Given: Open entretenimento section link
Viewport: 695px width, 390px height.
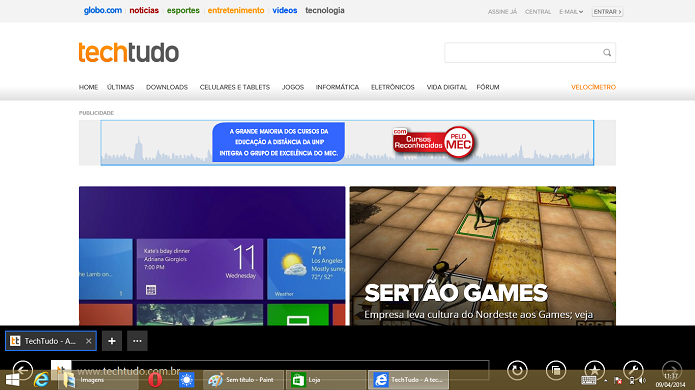Looking at the screenshot, I should click(x=236, y=10).
